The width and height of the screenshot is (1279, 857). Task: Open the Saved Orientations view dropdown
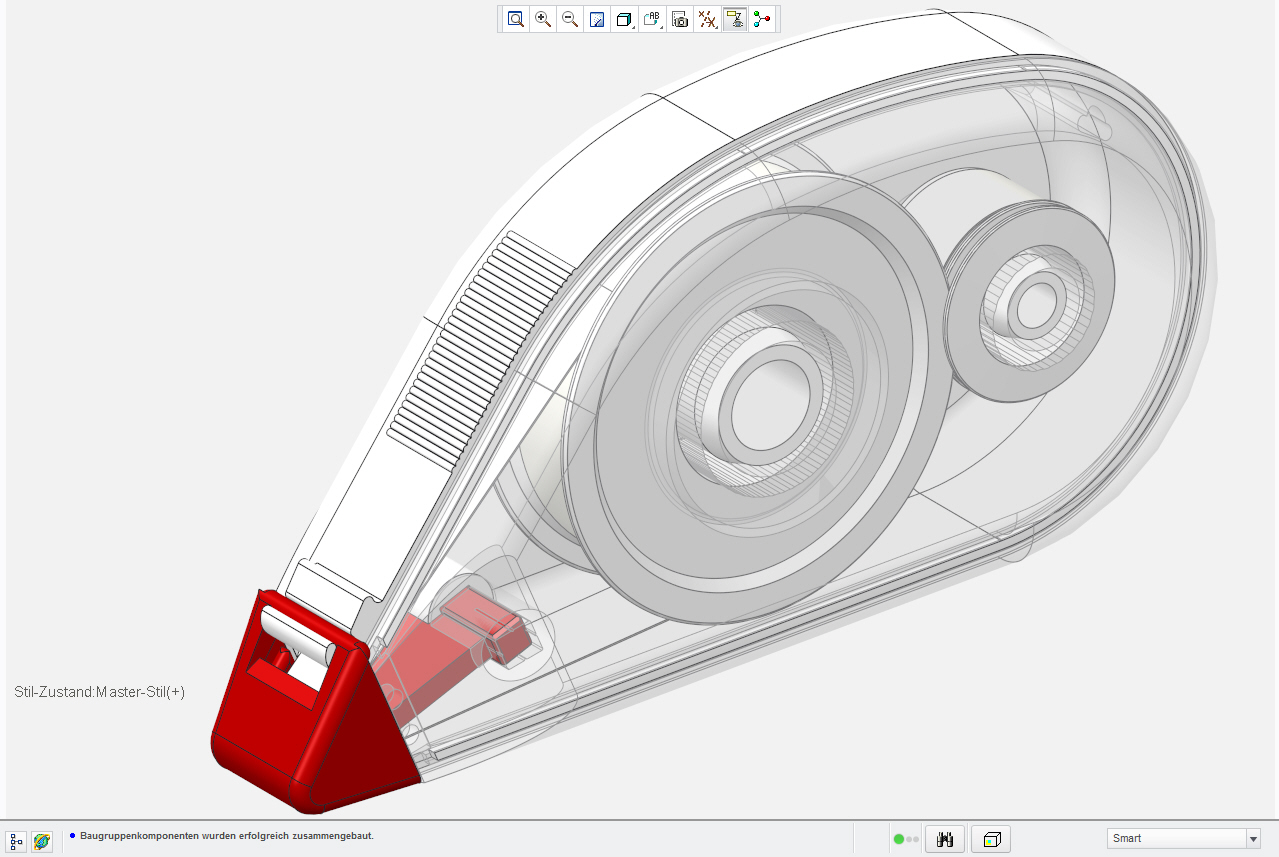coord(653,19)
